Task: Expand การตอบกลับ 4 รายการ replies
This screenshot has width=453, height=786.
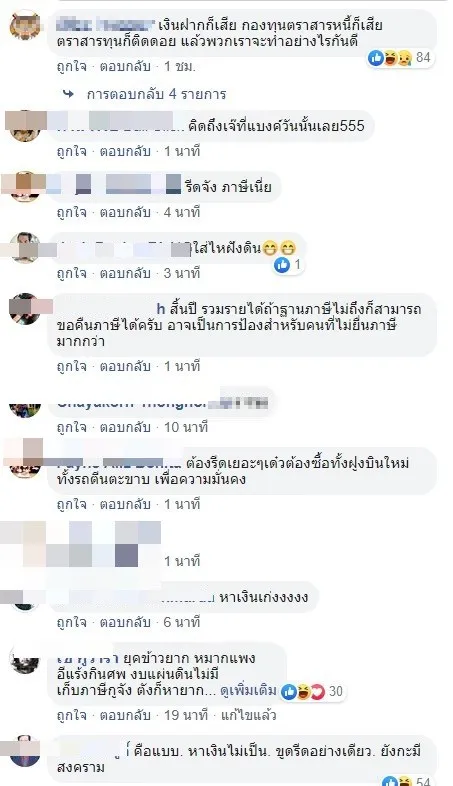Action: click(156, 94)
